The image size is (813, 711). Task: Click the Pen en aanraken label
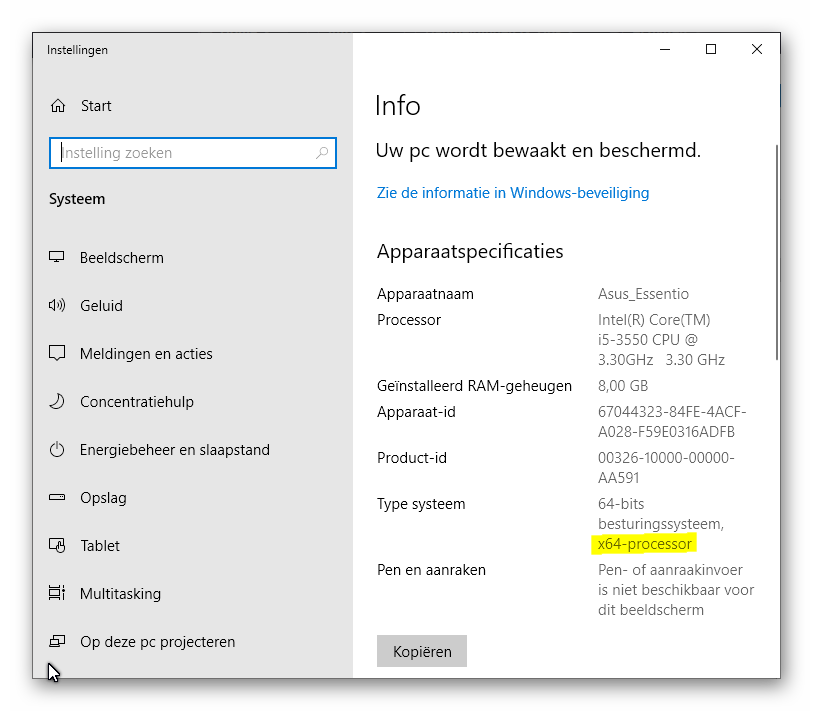coord(431,570)
